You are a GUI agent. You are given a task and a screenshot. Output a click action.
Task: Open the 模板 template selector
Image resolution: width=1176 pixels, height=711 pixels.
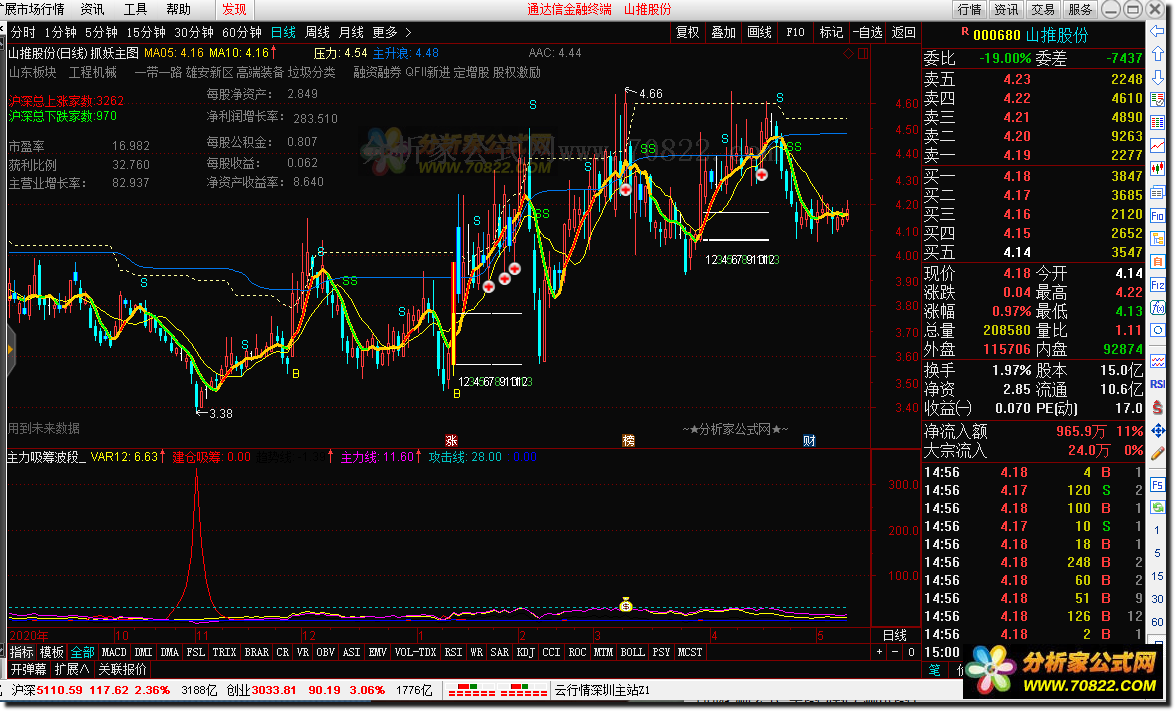(52, 652)
